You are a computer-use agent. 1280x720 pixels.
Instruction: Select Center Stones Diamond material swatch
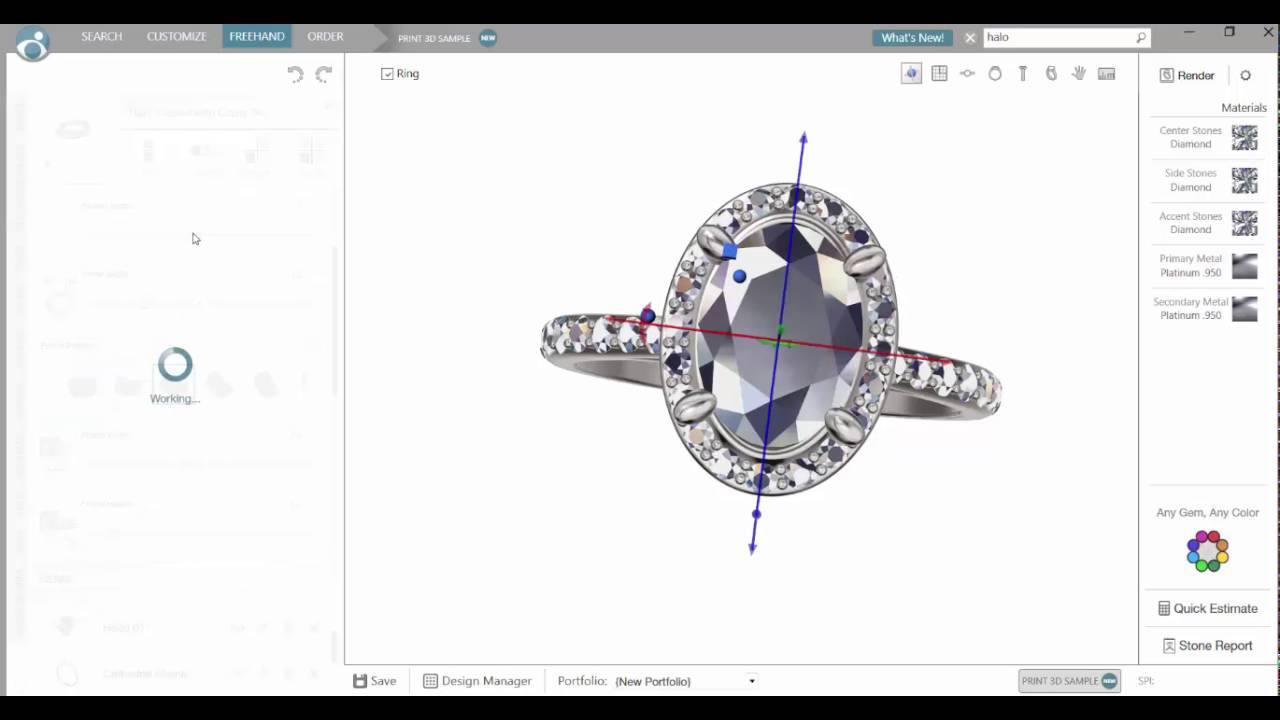[1244, 138]
